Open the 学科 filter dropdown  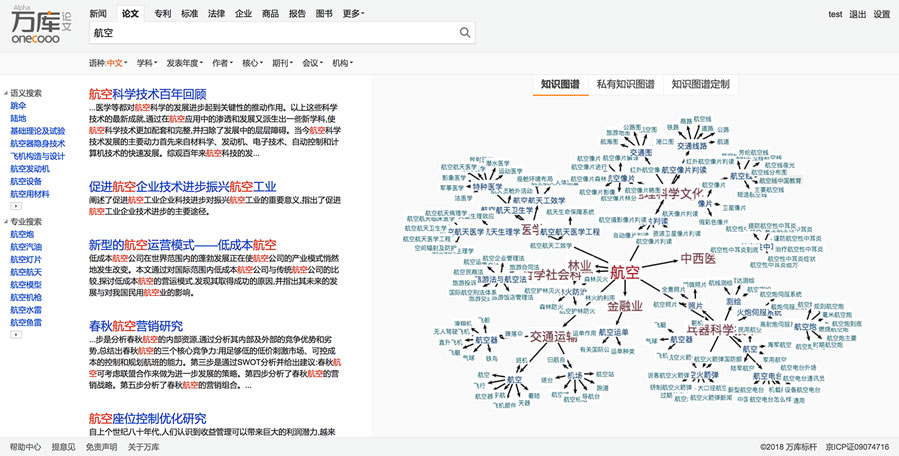pyautogui.click(x=146, y=62)
